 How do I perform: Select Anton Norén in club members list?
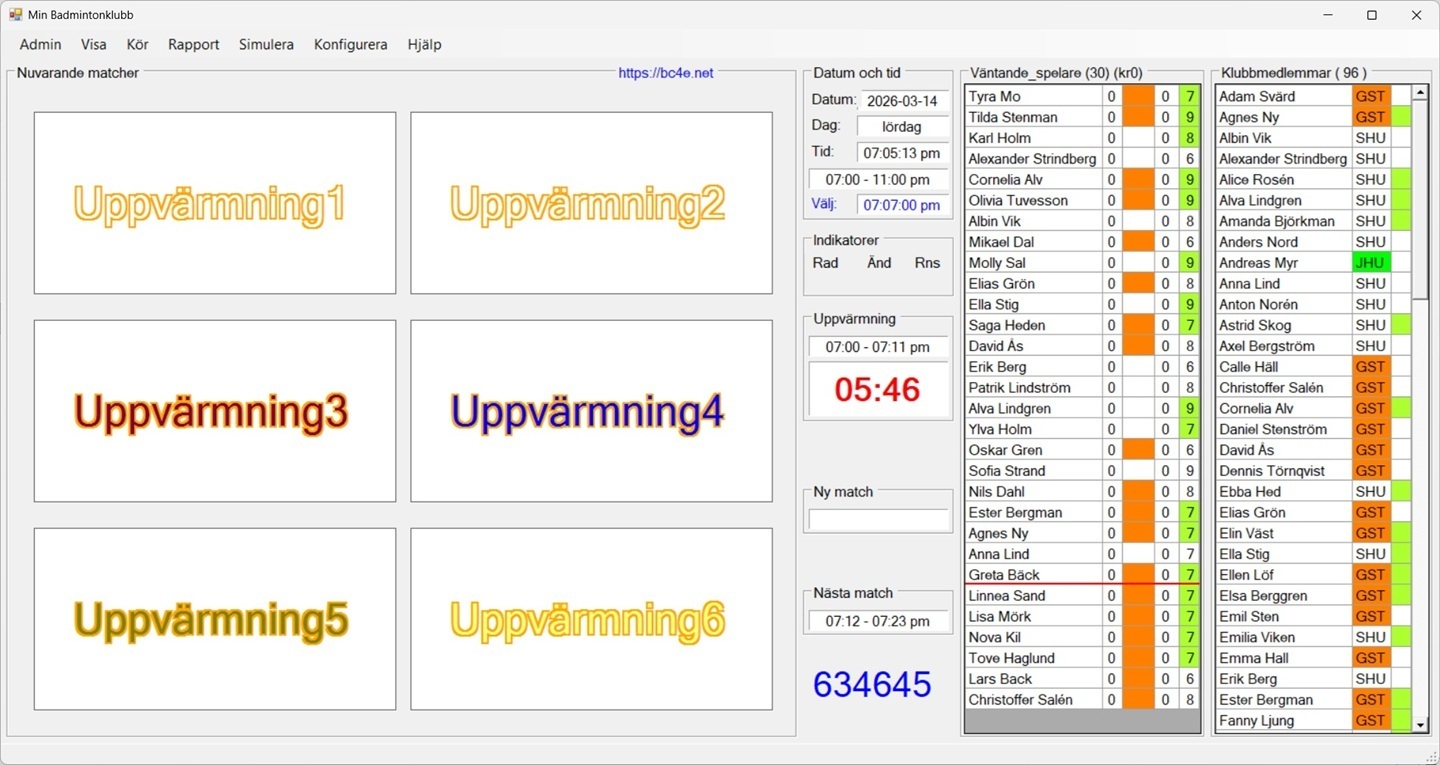pos(1283,304)
